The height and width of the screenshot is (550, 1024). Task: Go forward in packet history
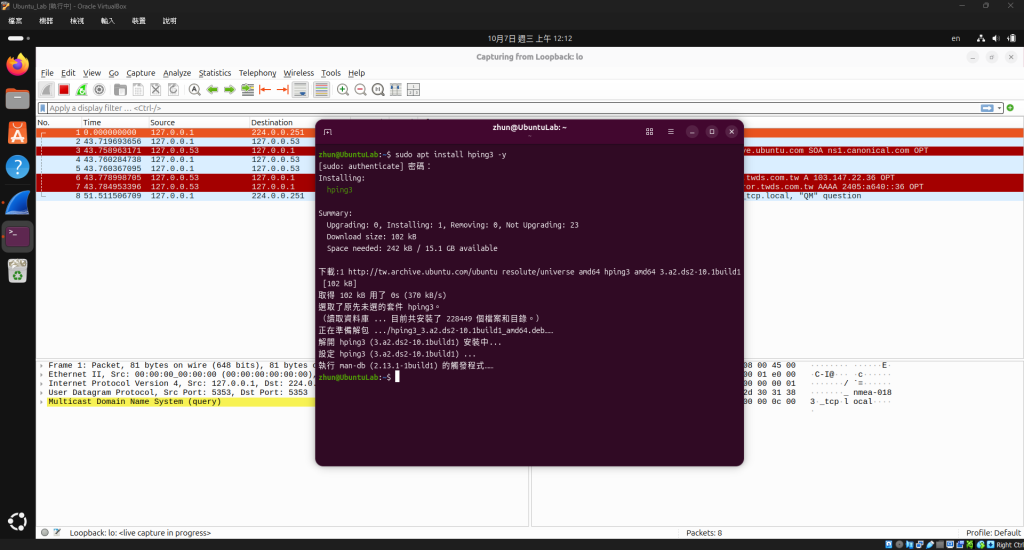[230, 89]
